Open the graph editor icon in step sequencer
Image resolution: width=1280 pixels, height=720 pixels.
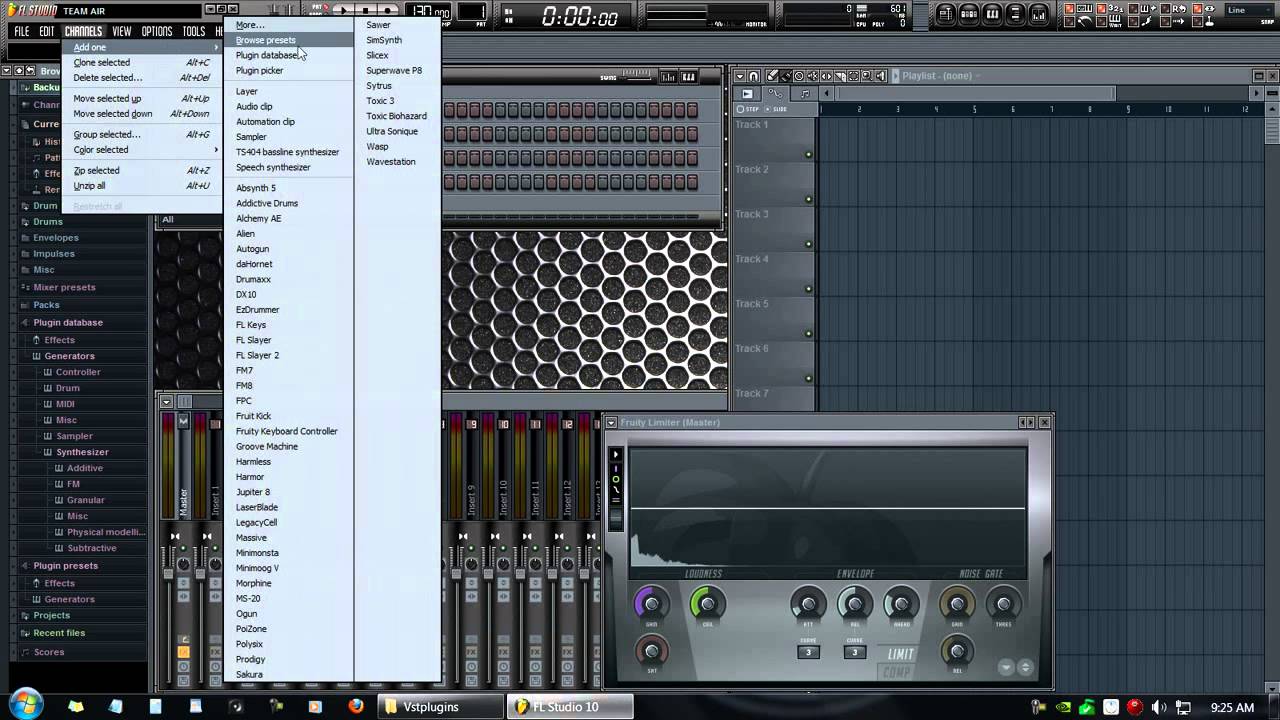(668, 77)
